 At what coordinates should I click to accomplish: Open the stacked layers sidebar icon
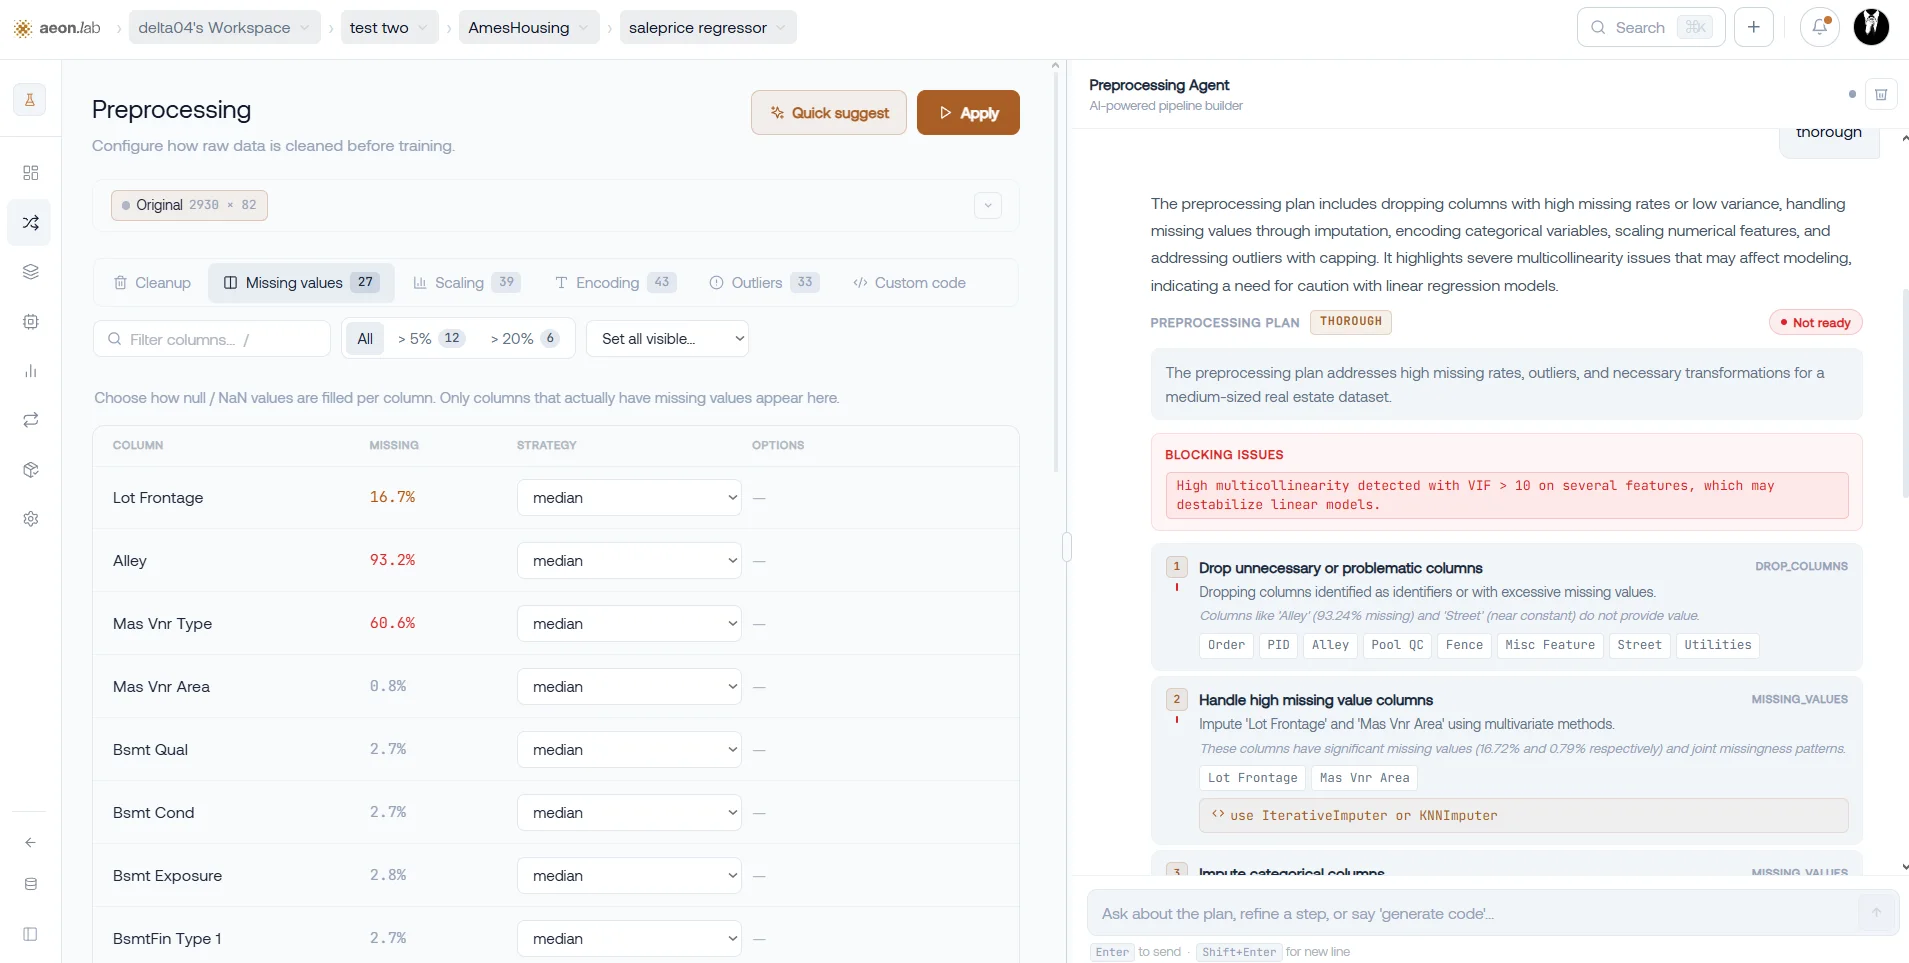[x=31, y=272]
